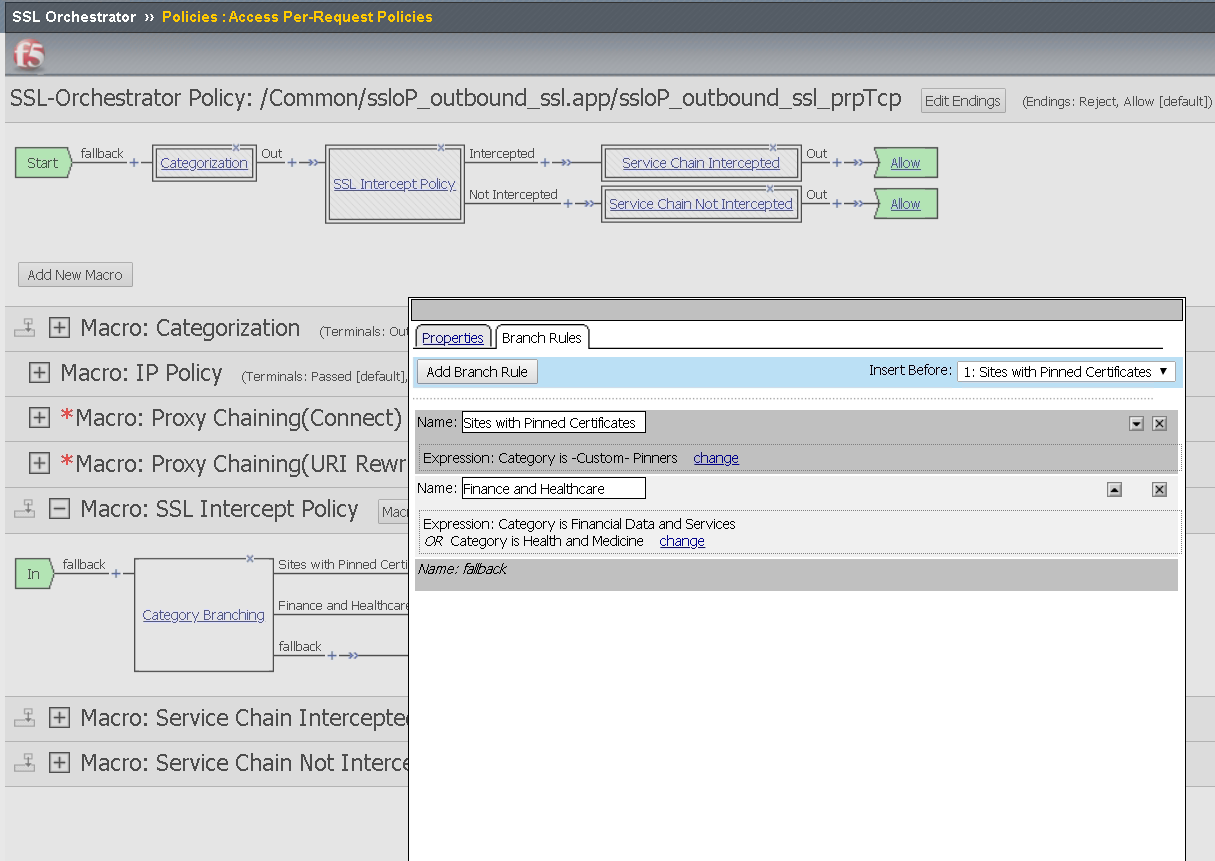The height and width of the screenshot is (861, 1215).
Task: Move Finance and Healthcare rule up
Action: [x=1114, y=490]
